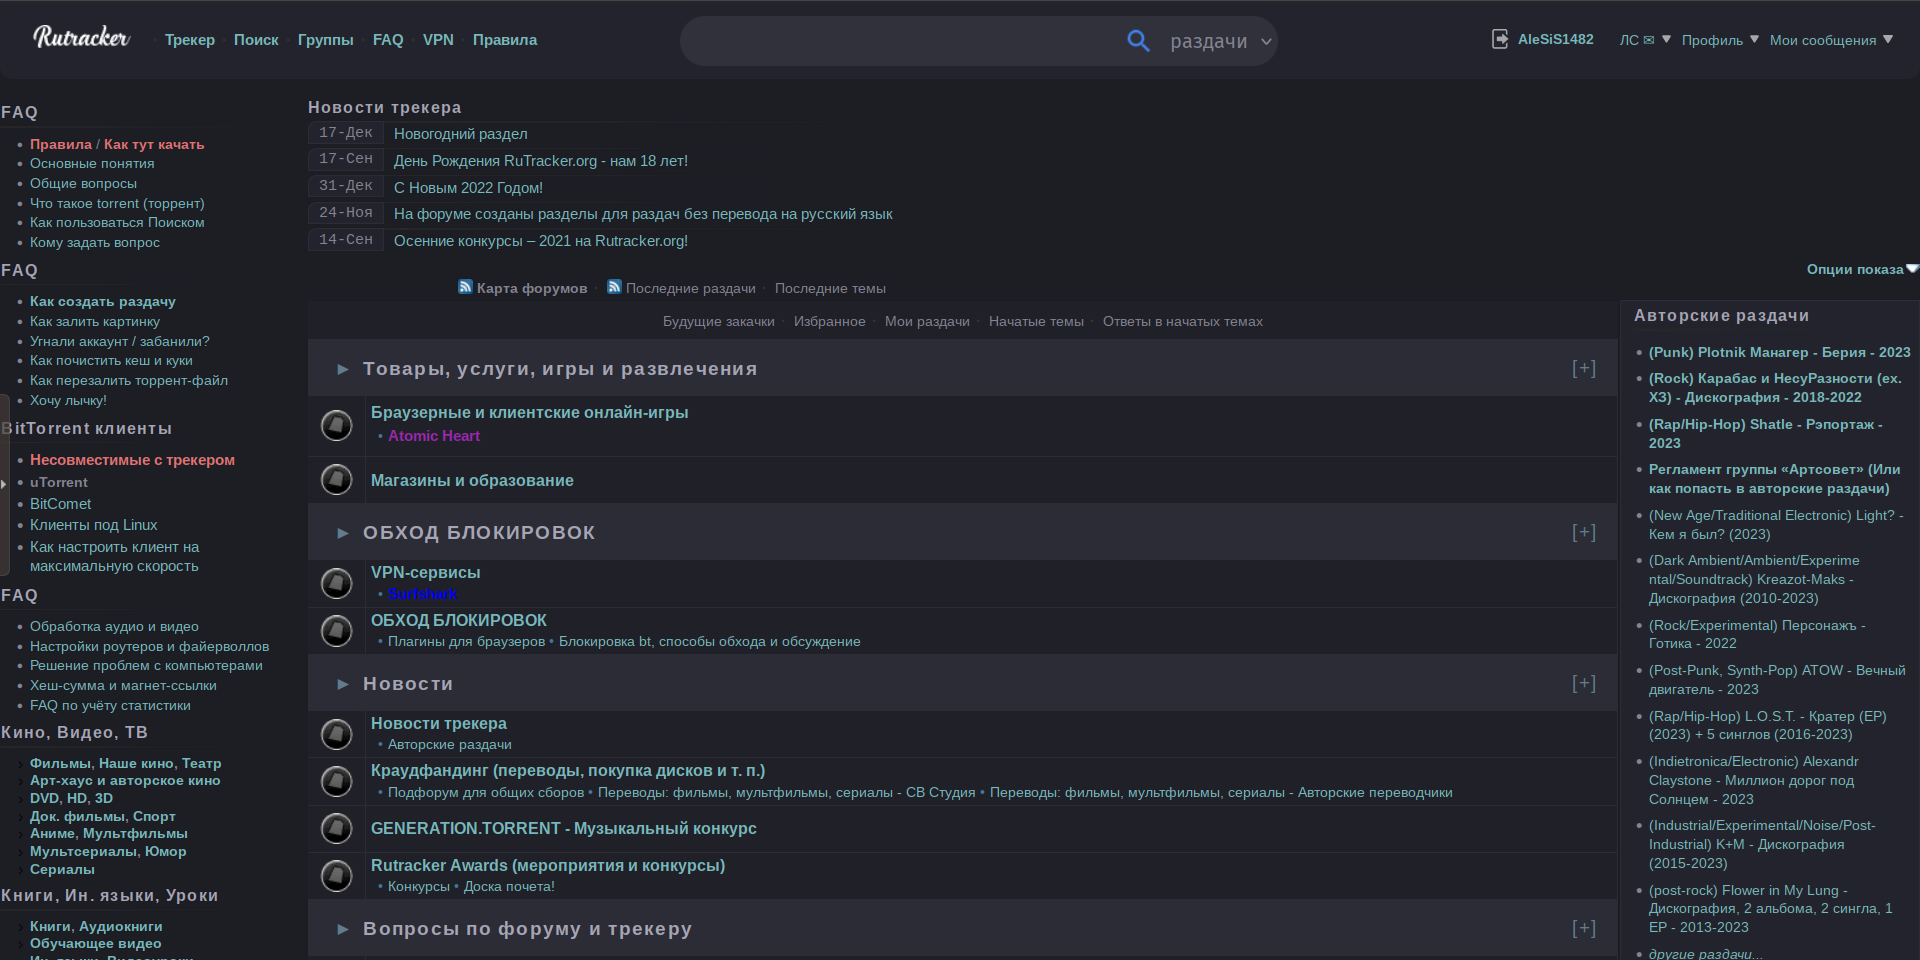Open другие раздачи link
Screen dimensions: 1920x960
1705,954
